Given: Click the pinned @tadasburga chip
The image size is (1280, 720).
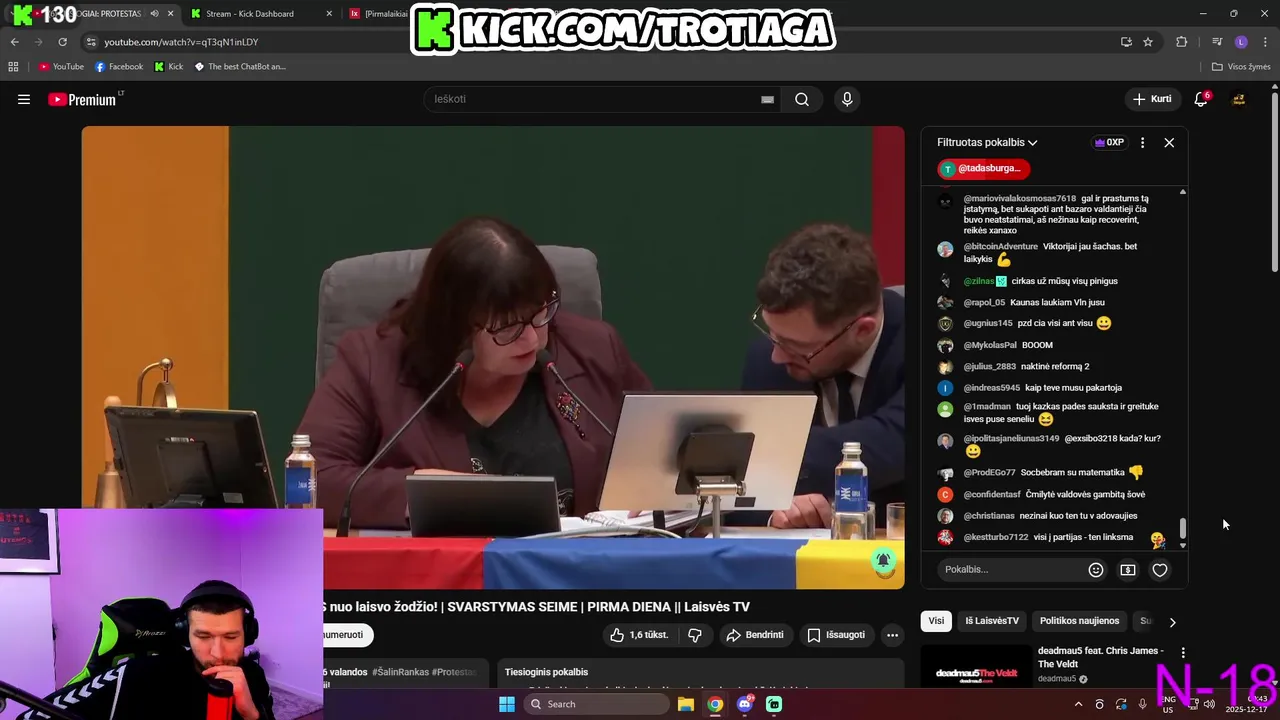Looking at the screenshot, I should (x=984, y=168).
